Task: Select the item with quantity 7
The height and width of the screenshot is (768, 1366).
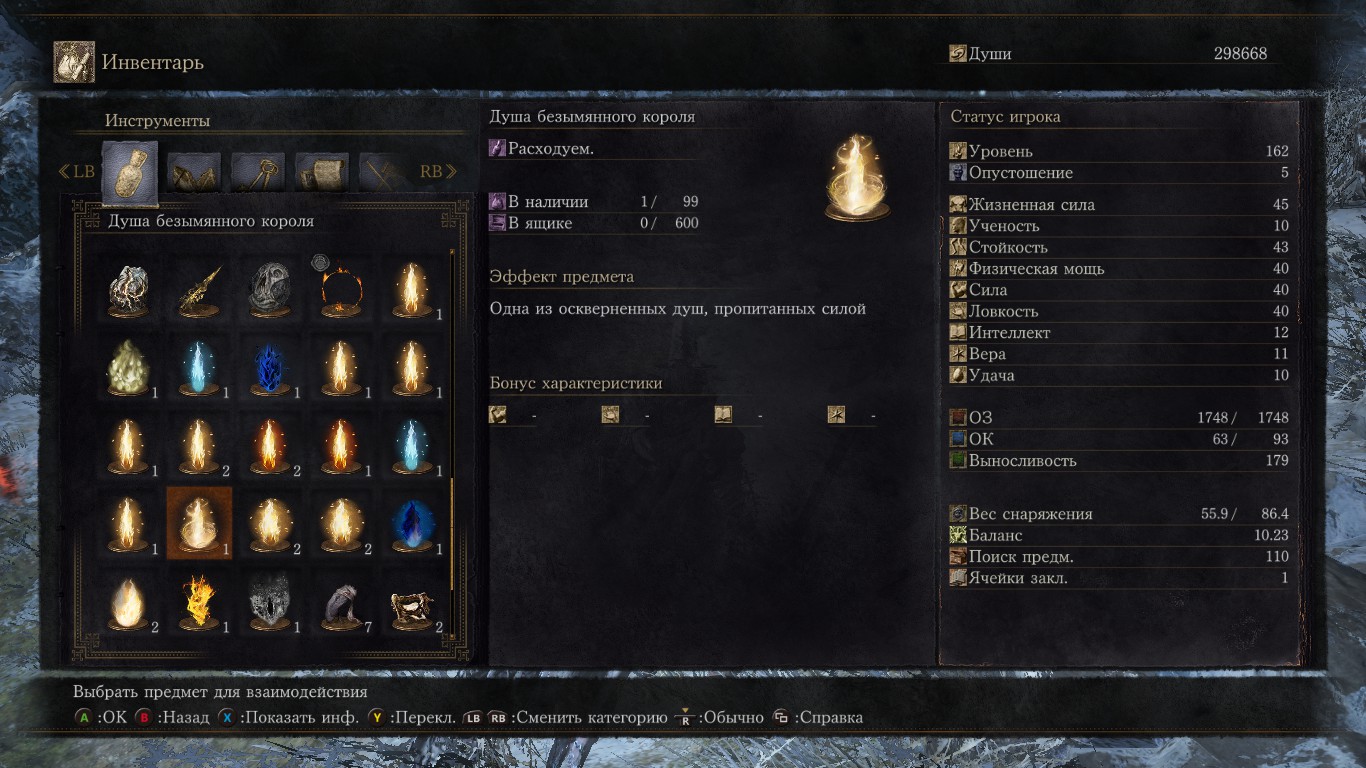Action: pos(340,600)
